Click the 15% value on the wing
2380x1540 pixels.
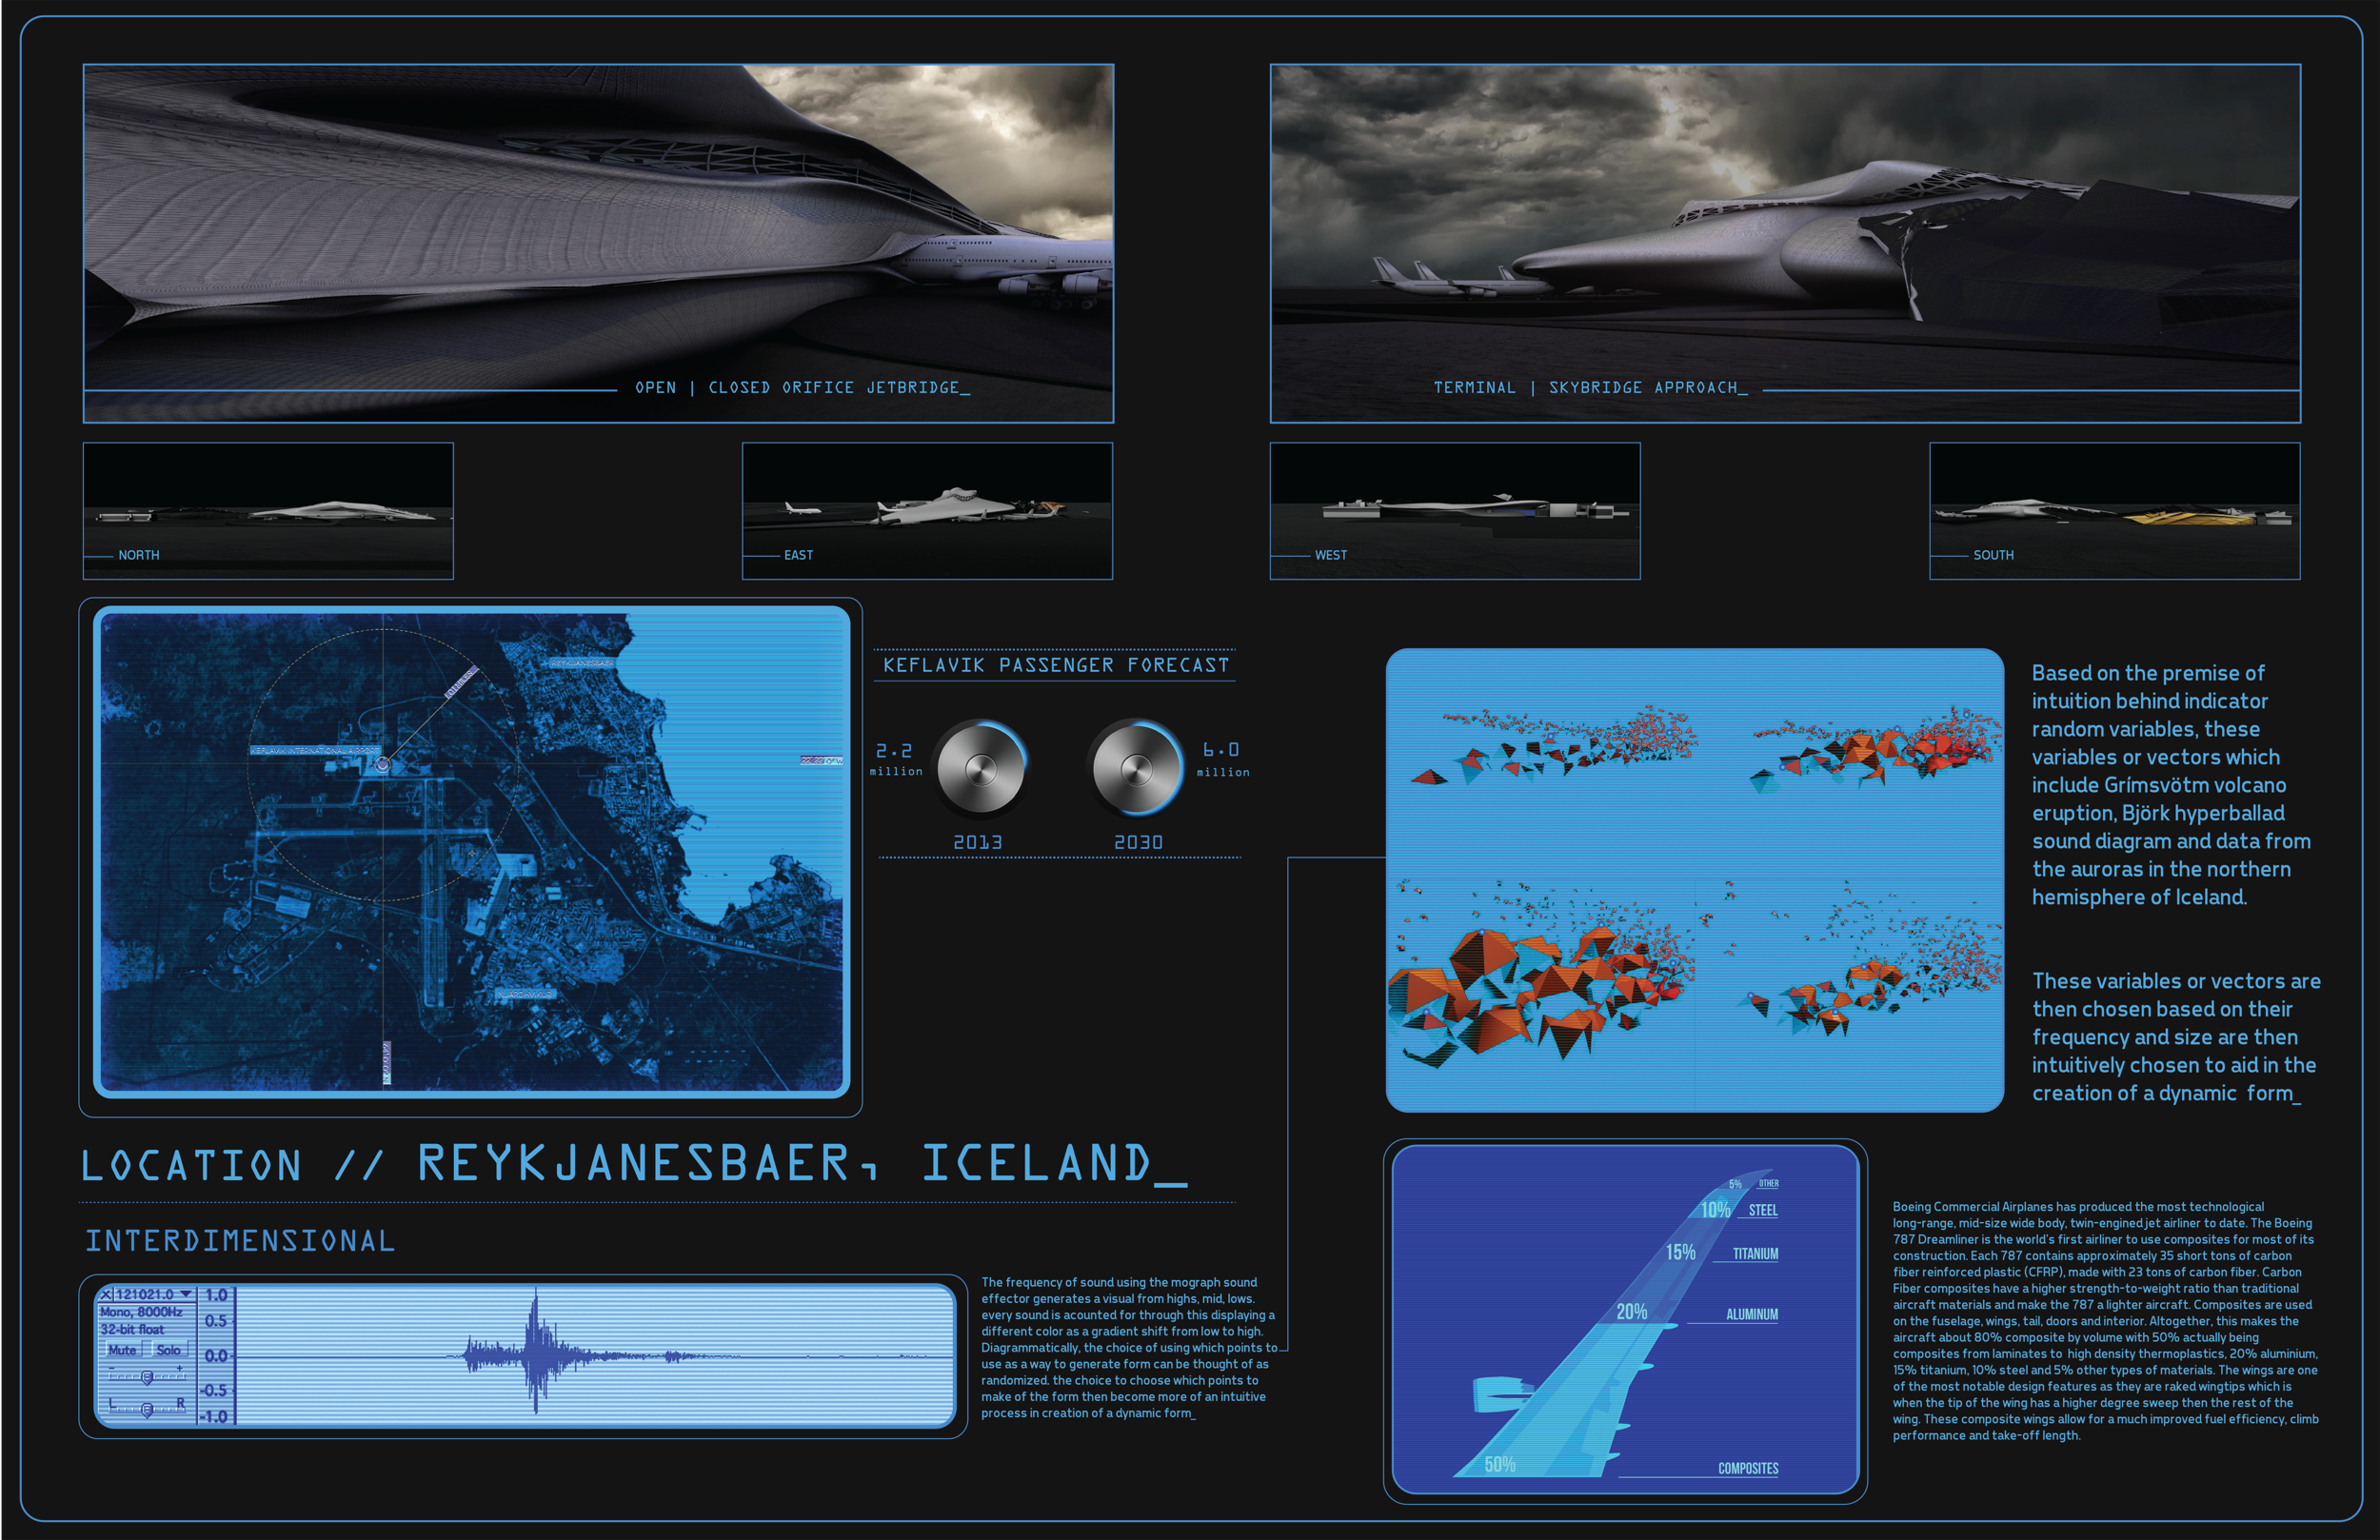click(x=1680, y=1252)
